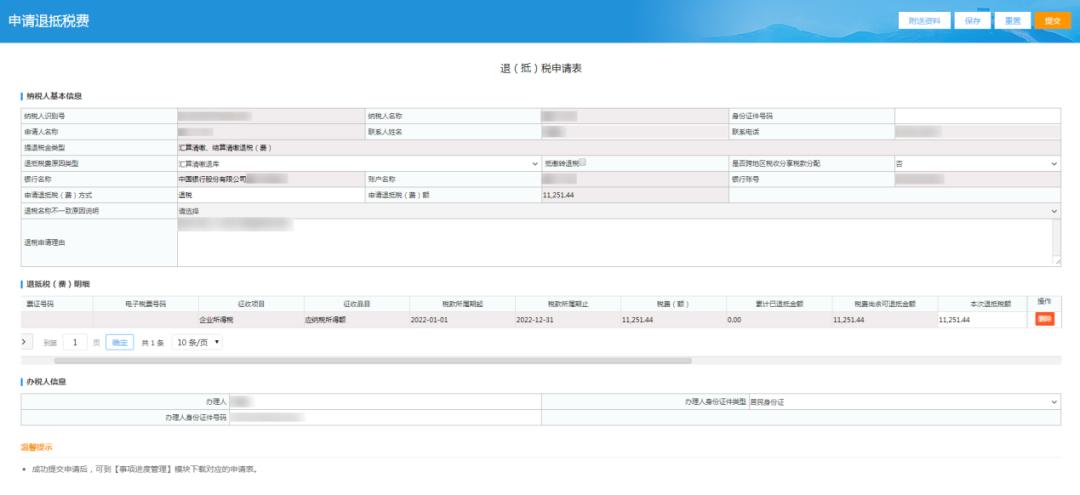Open the 退税名称不一致原因说明 dropdown

click(x=619, y=211)
